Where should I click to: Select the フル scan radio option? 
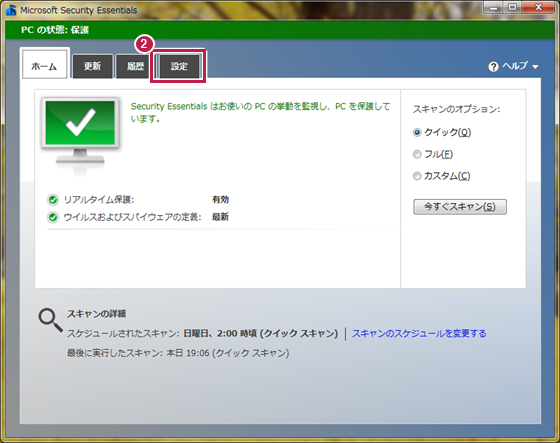pos(417,154)
